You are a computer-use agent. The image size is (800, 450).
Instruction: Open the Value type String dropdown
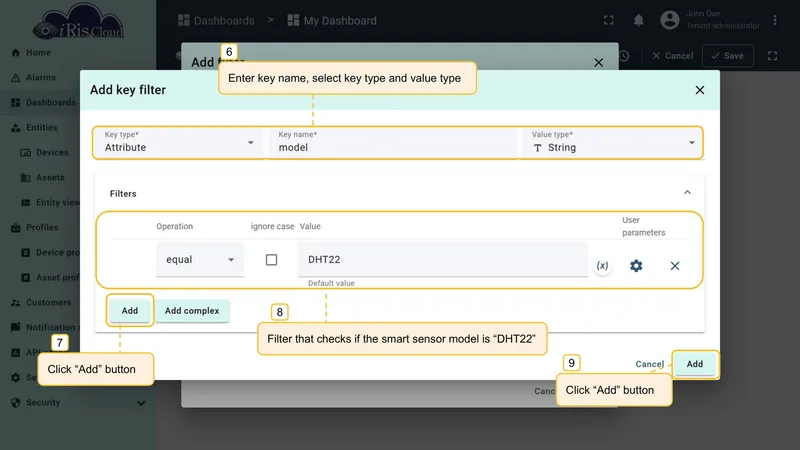pos(612,143)
